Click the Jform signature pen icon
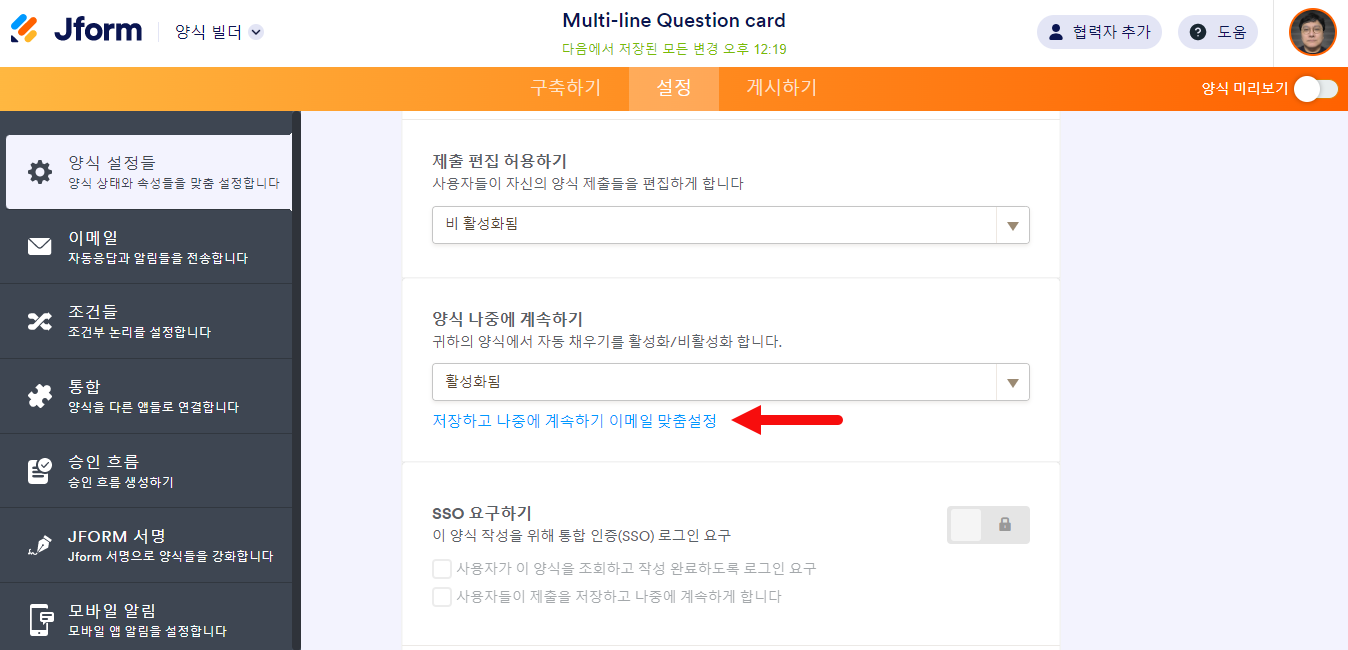The height and width of the screenshot is (650, 1348). [x=40, y=546]
